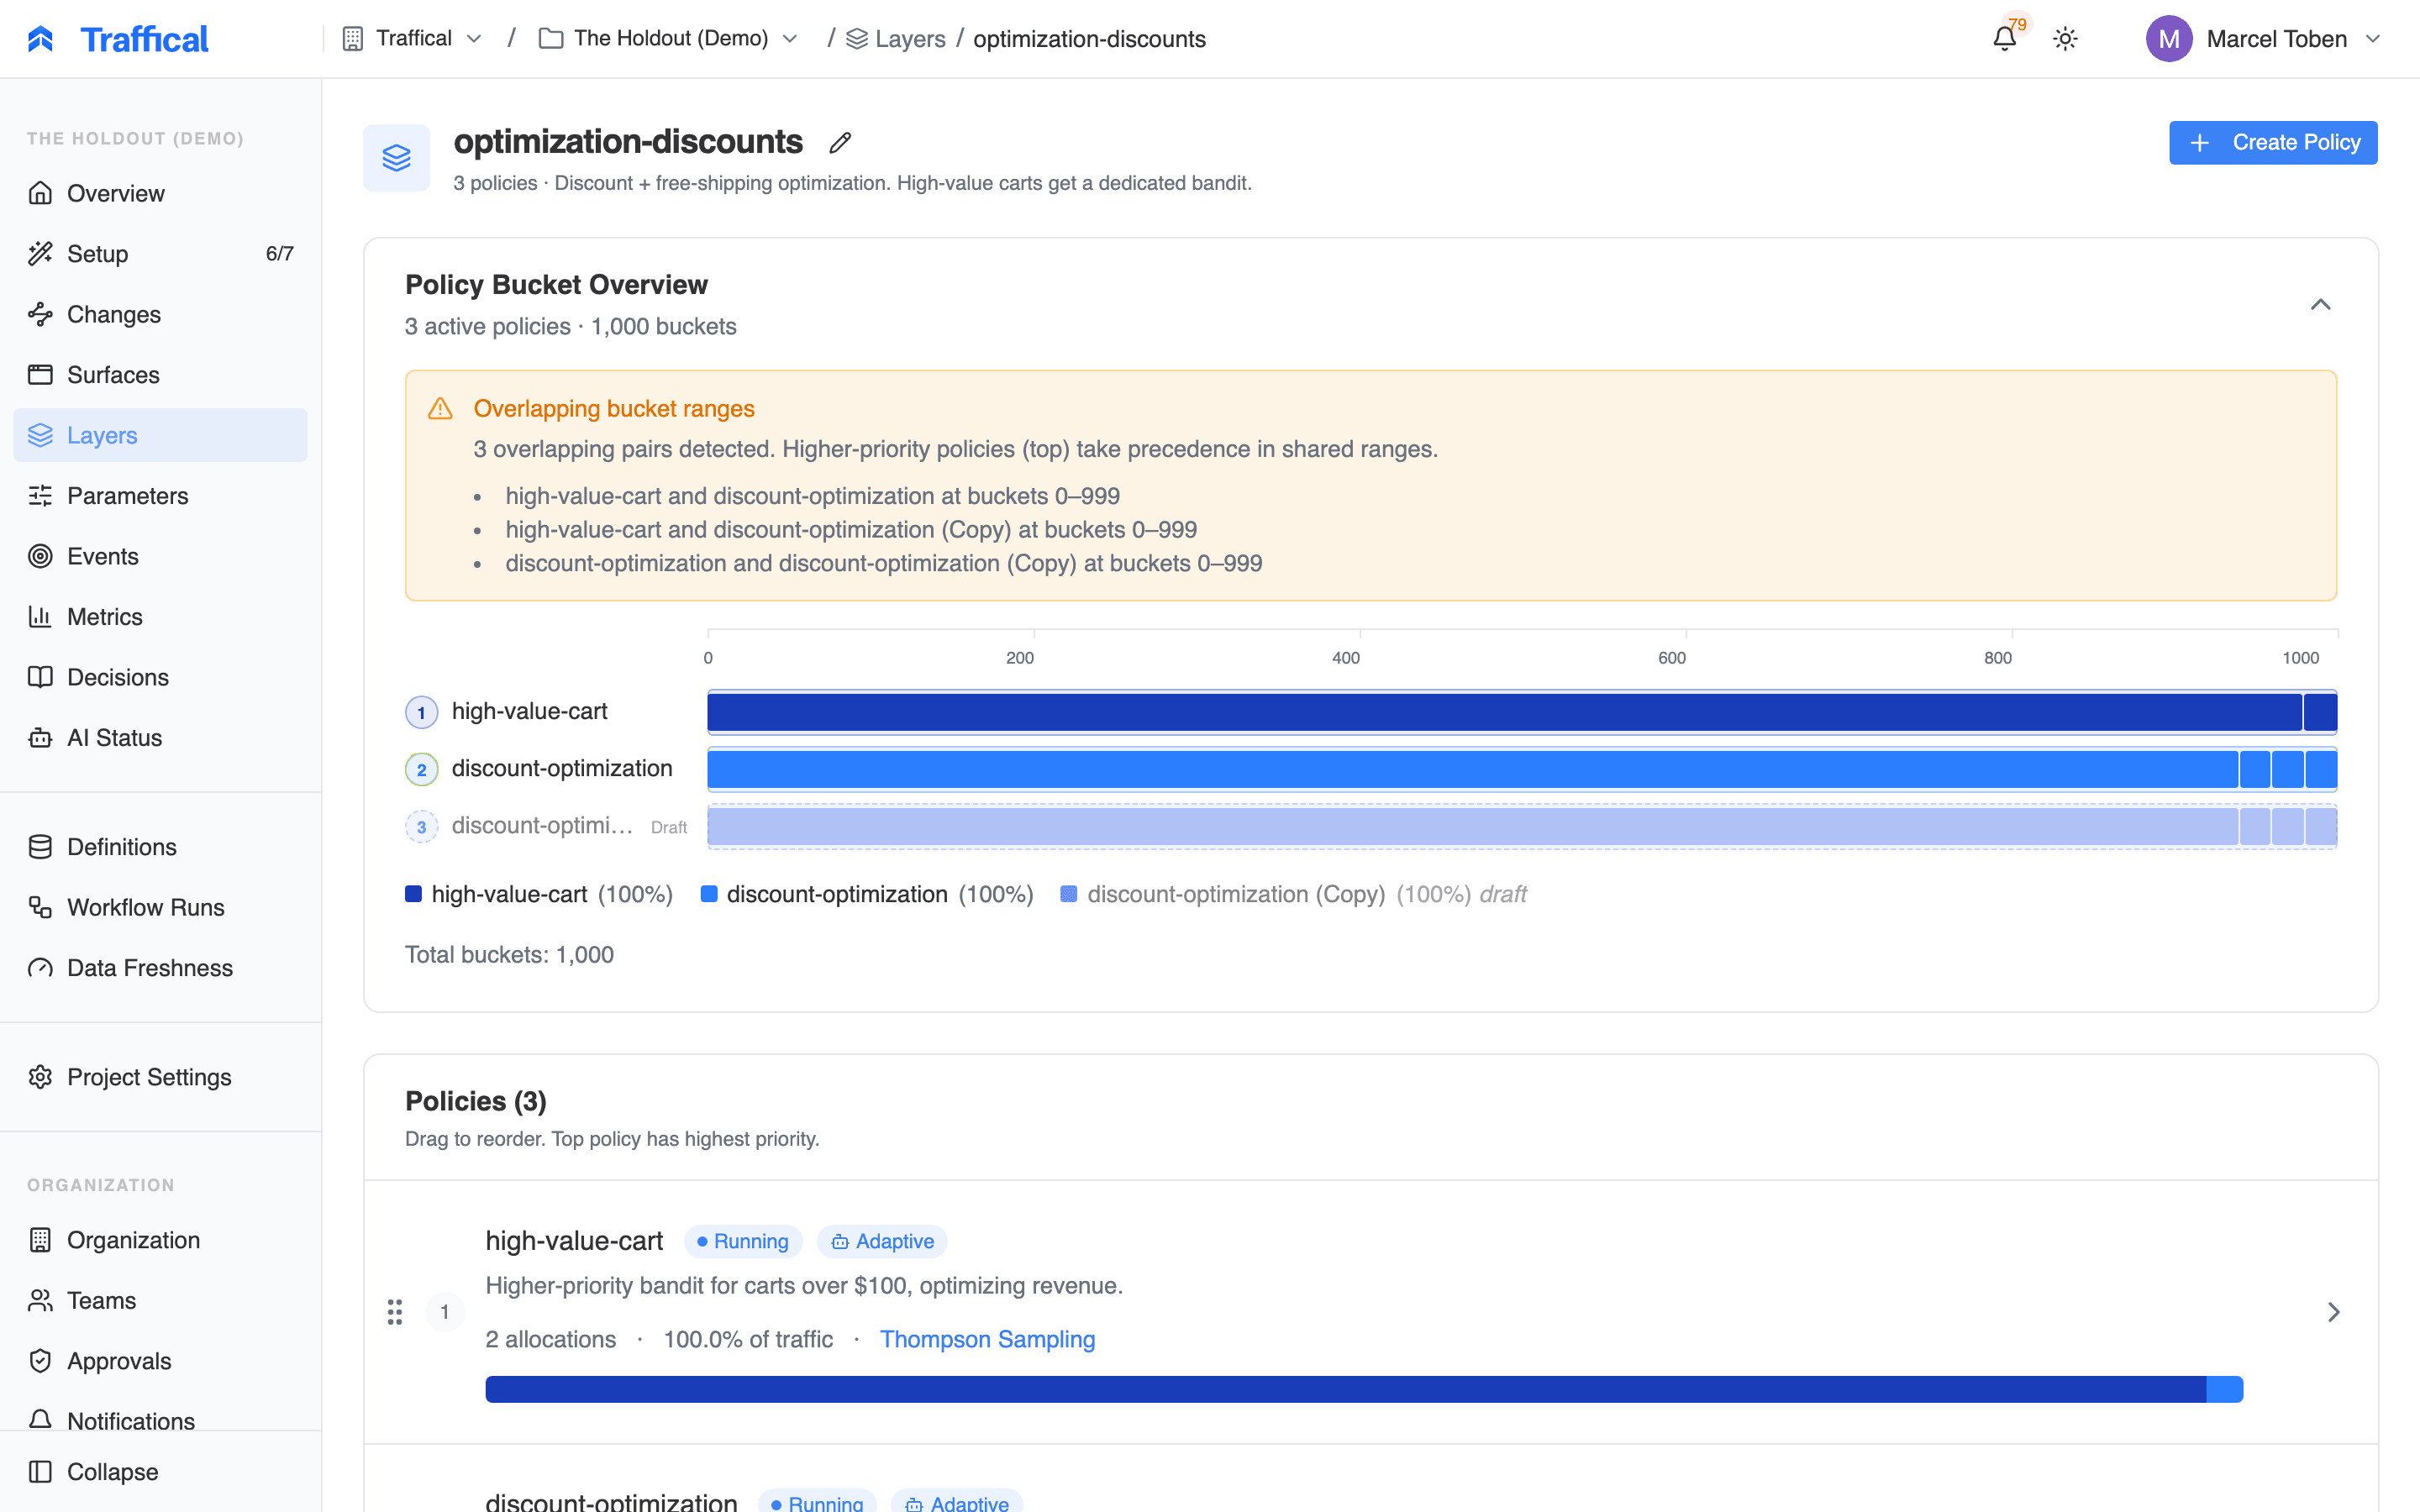Click the Marcel Toben avatar circle
This screenshot has height=1512, width=2420.
tap(2169, 39)
